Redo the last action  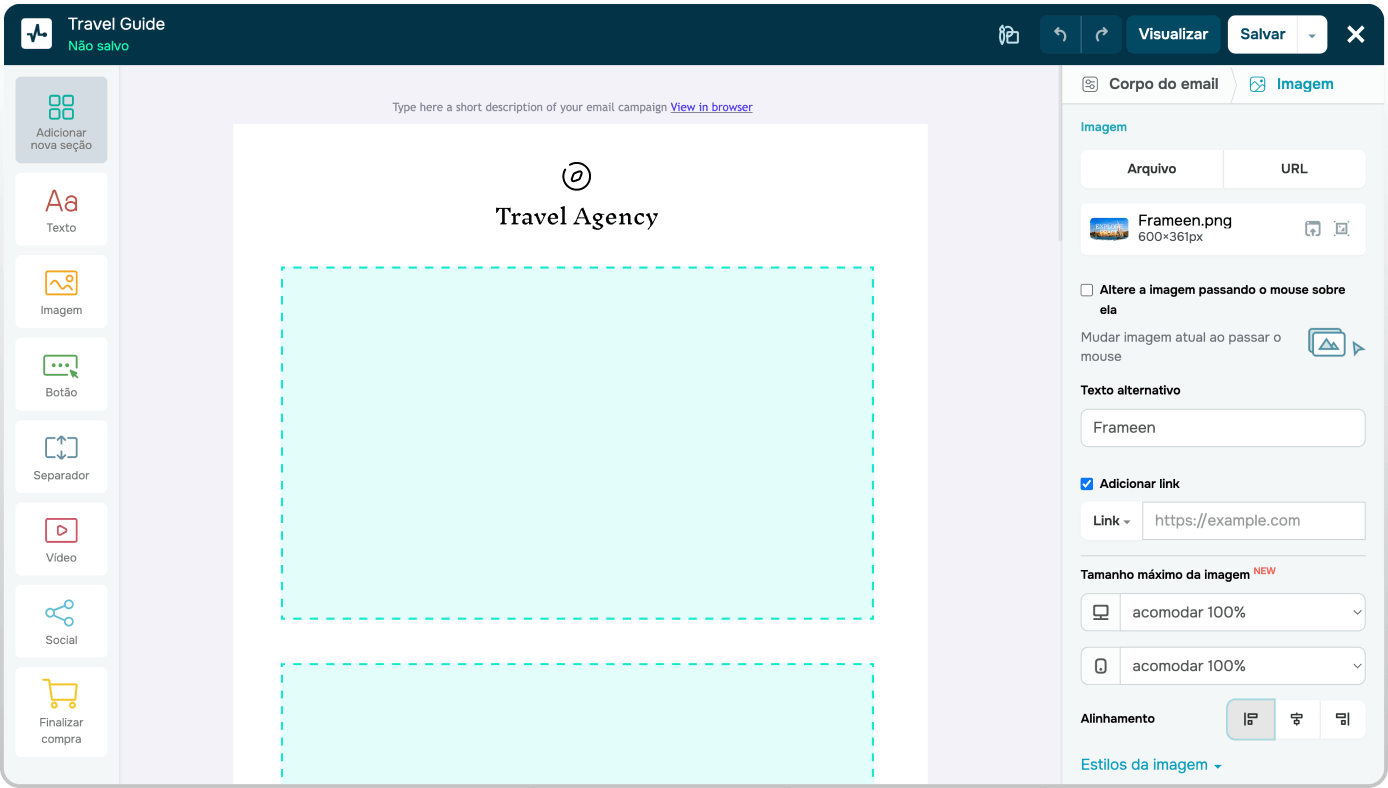click(1101, 34)
